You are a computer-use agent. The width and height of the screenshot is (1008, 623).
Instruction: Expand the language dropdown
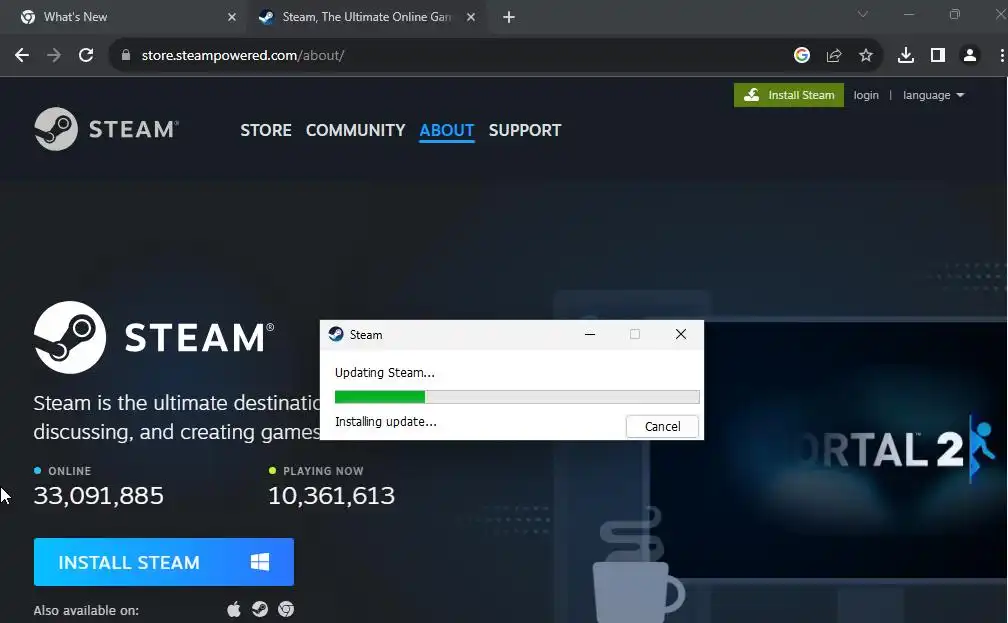click(x=933, y=95)
